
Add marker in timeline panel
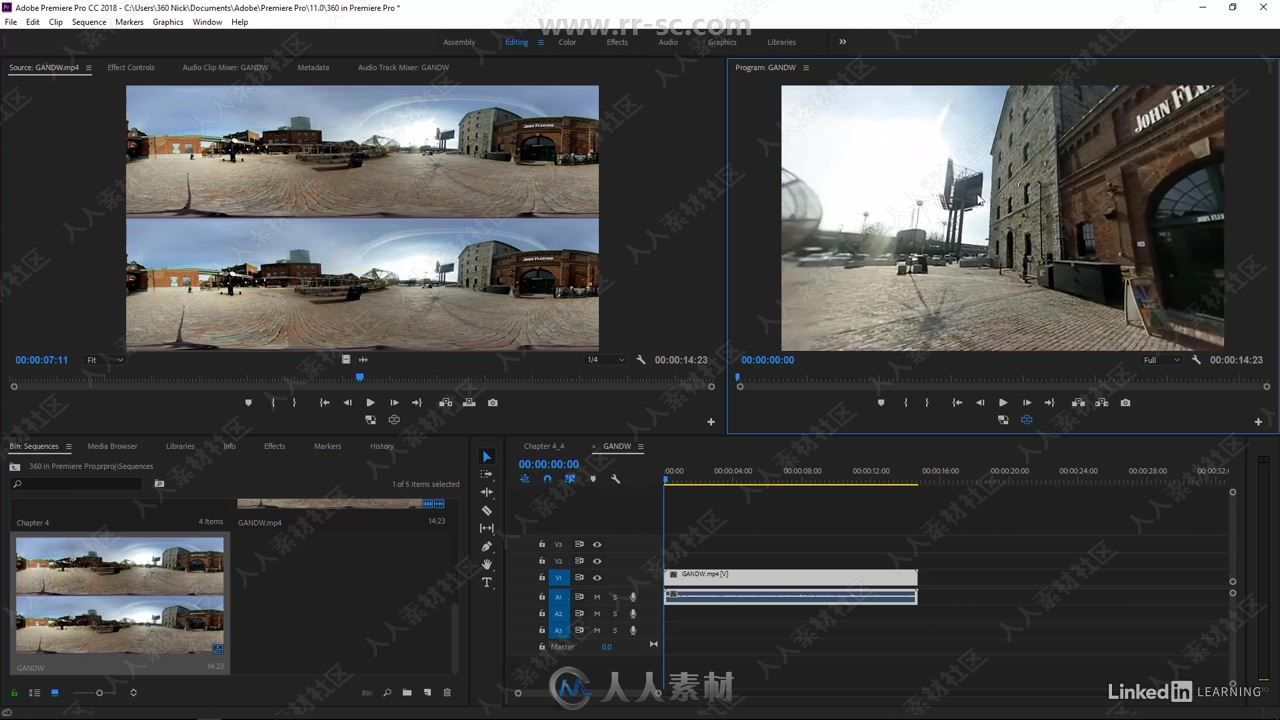[x=593, y=479]
